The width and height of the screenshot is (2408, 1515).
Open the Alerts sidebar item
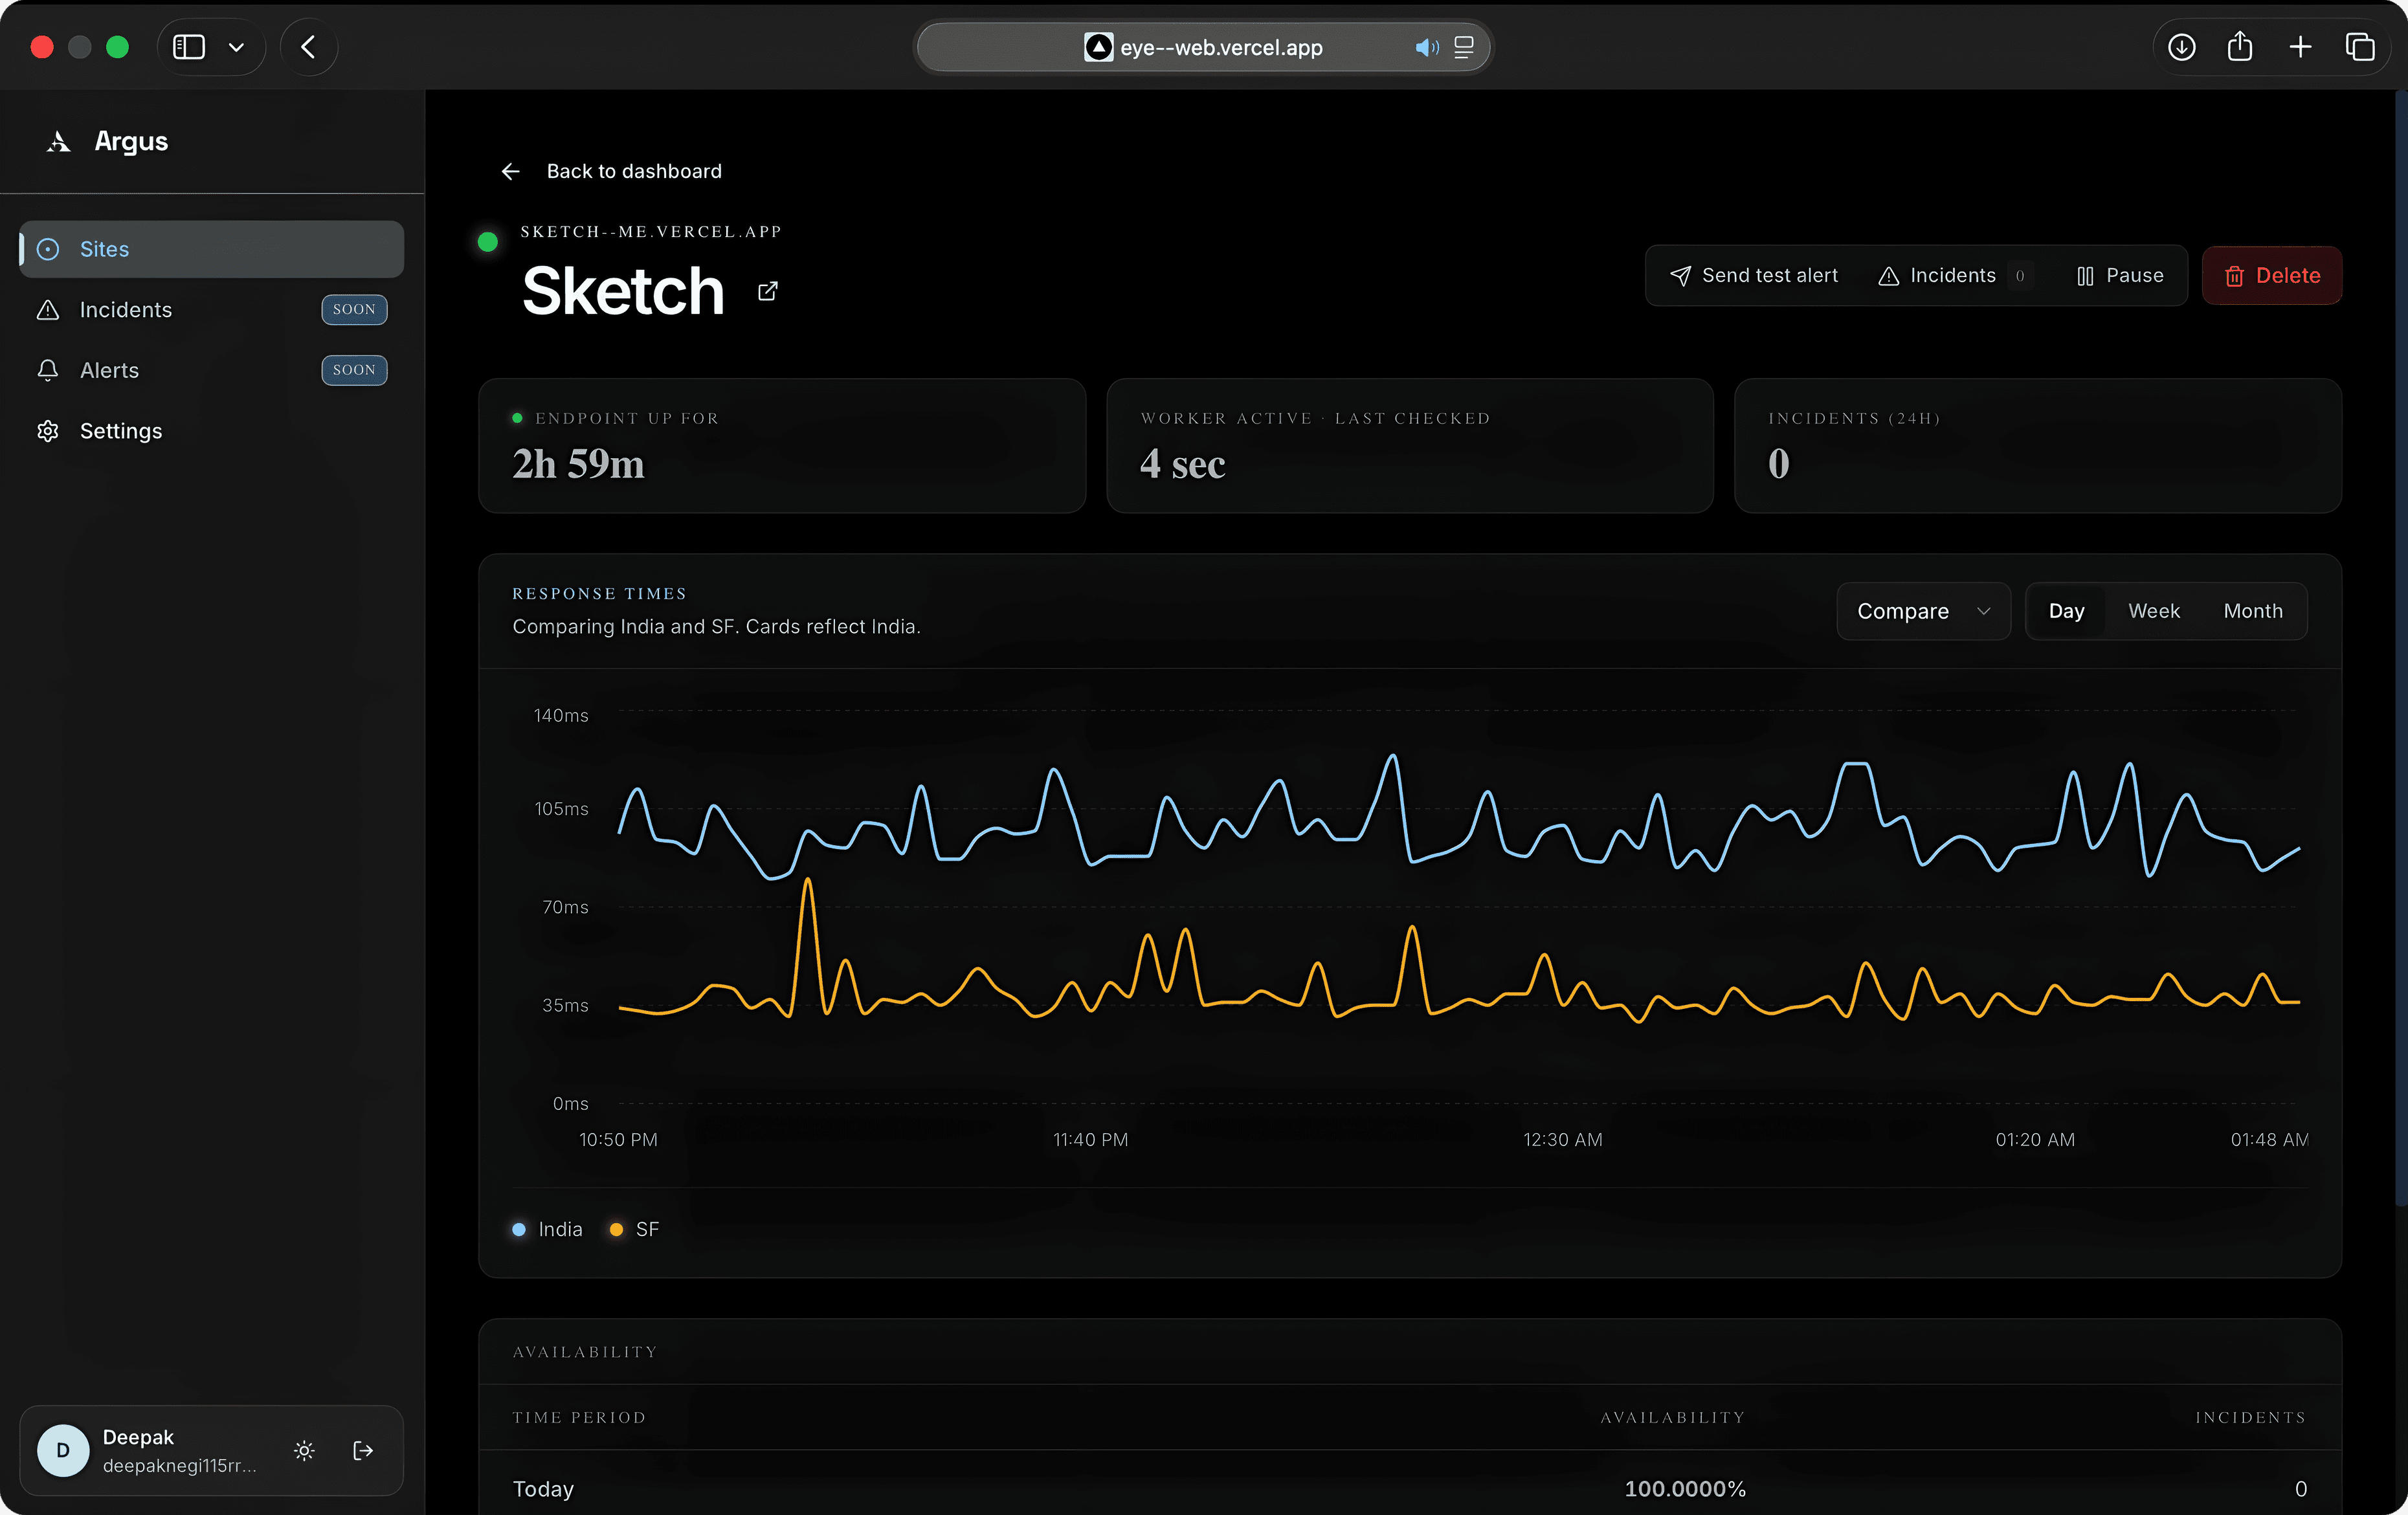pyautogui.click(x=211, y=370)
